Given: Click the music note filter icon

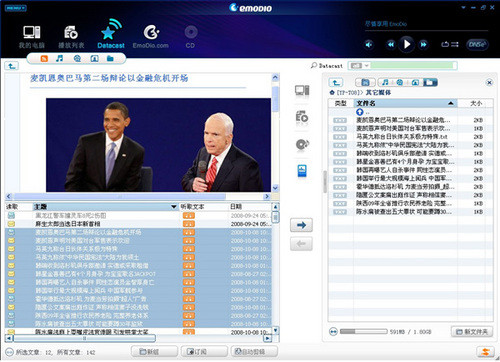Looking at the screenshot, I should [60, 59].
